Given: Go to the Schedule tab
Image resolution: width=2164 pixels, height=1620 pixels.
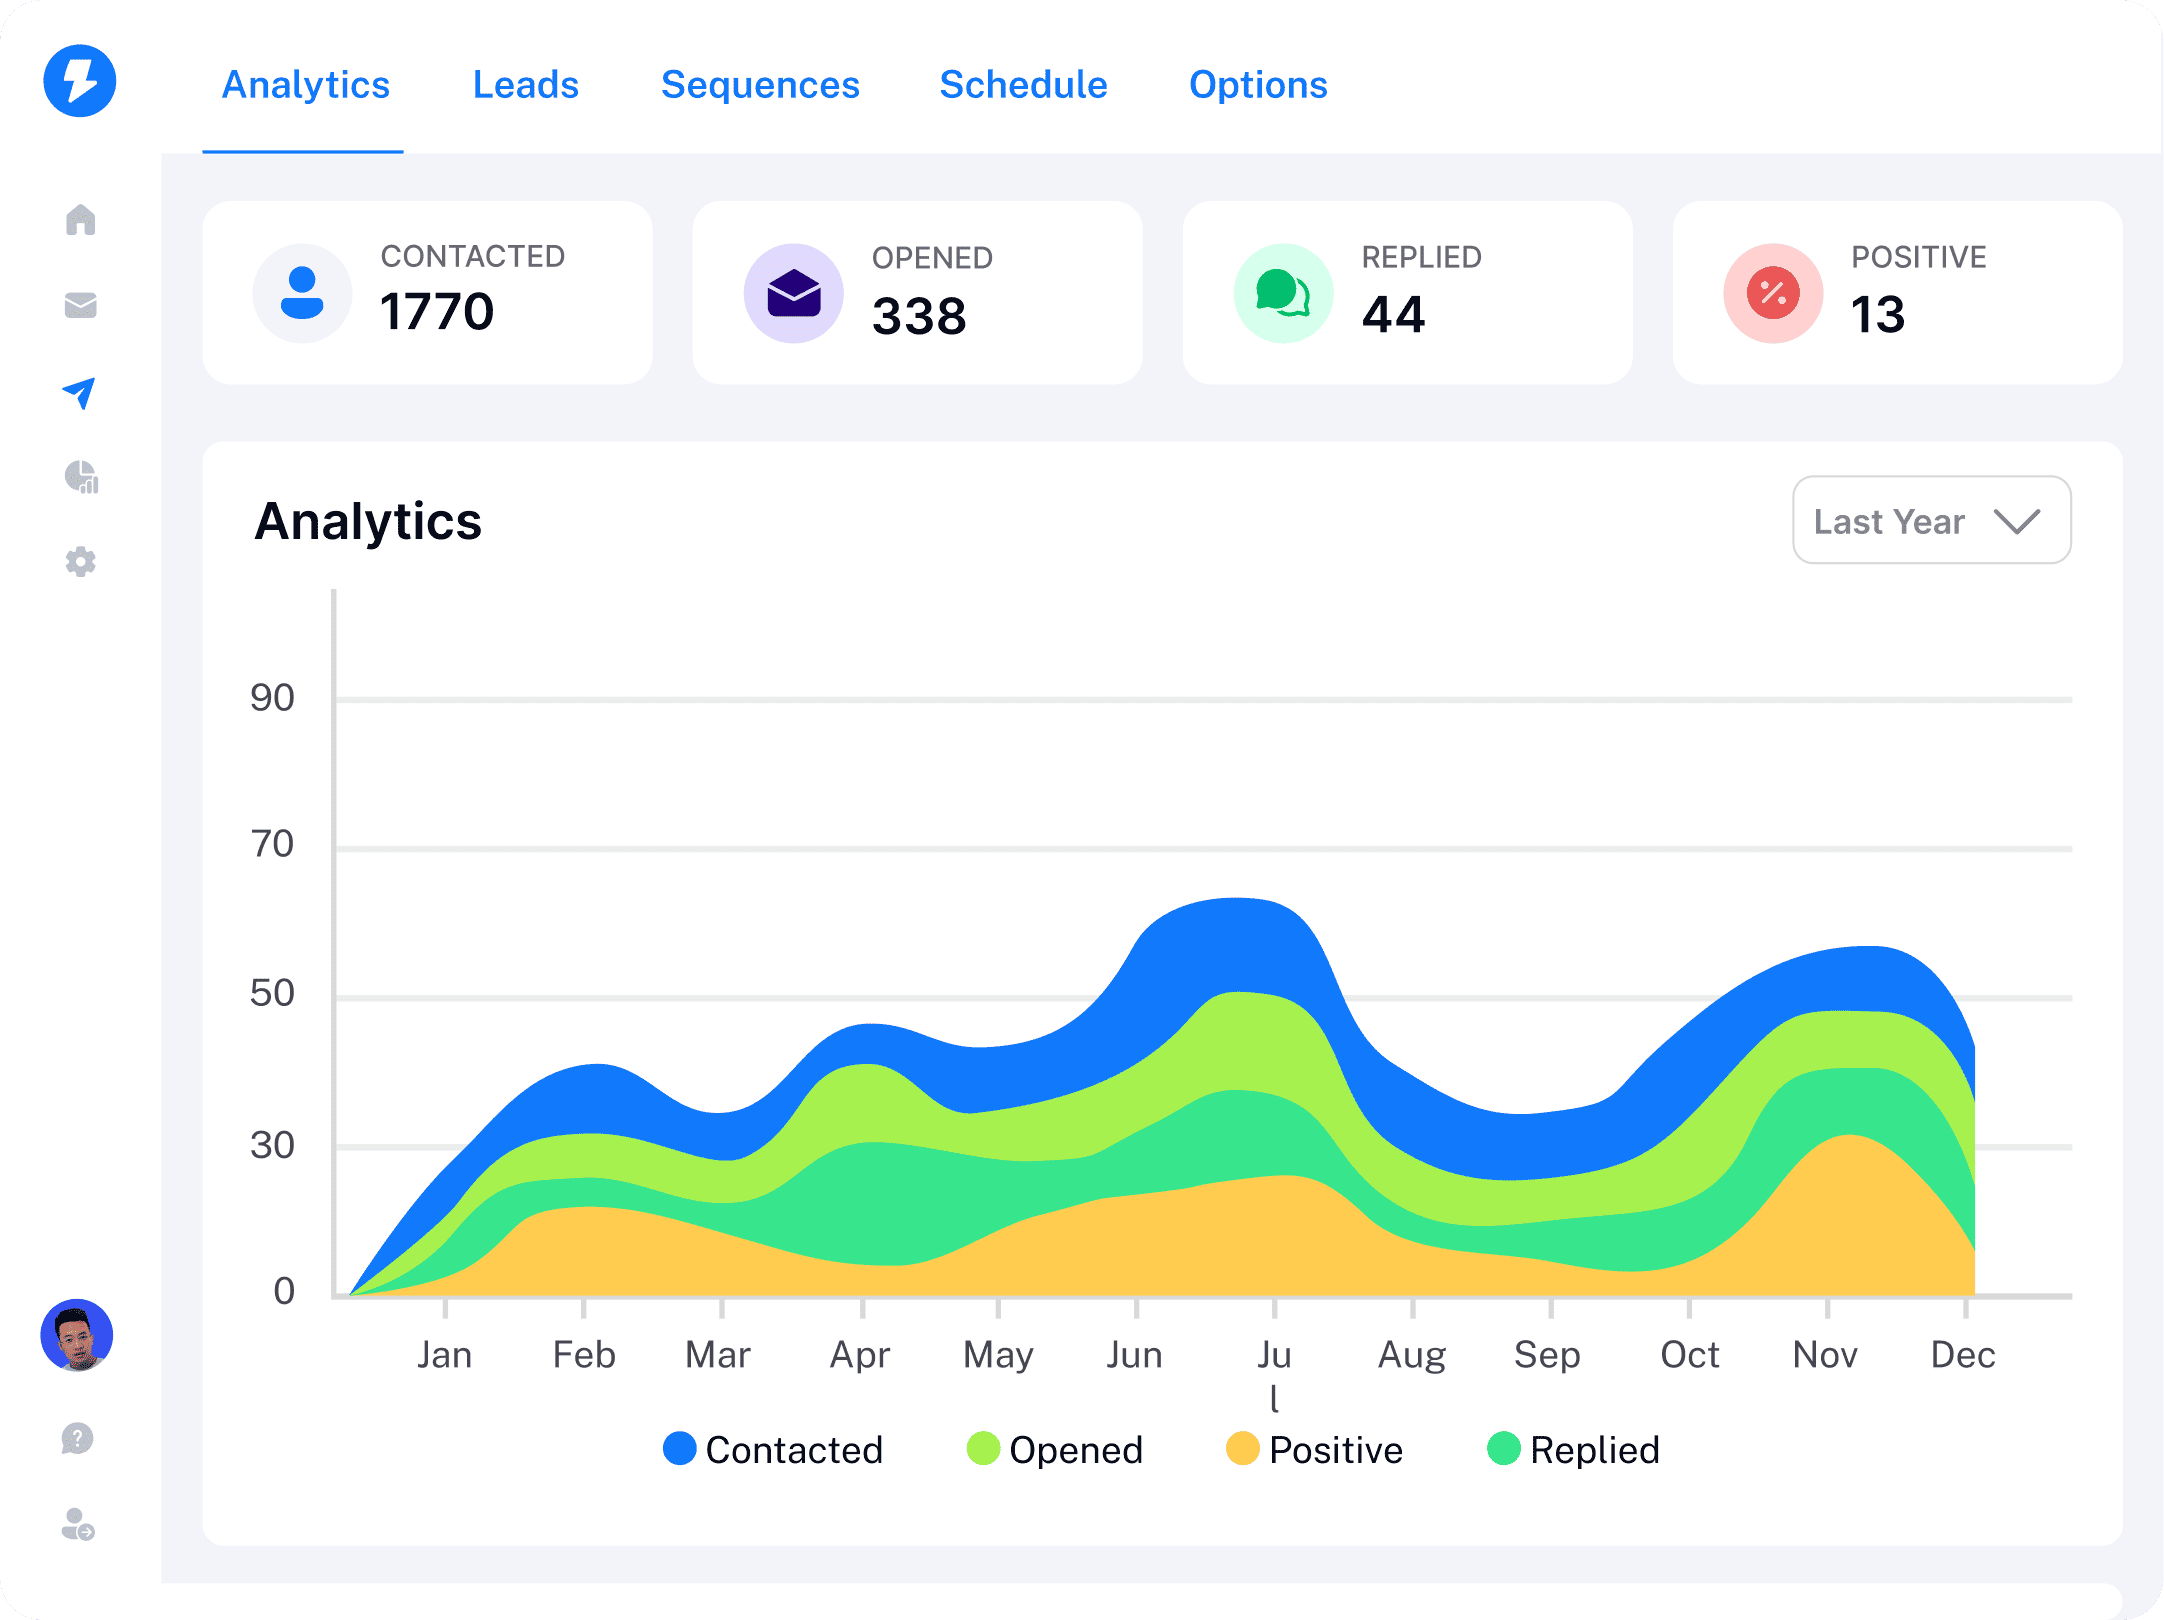Looking at the screenshot, I should (x=1022, y=85).
